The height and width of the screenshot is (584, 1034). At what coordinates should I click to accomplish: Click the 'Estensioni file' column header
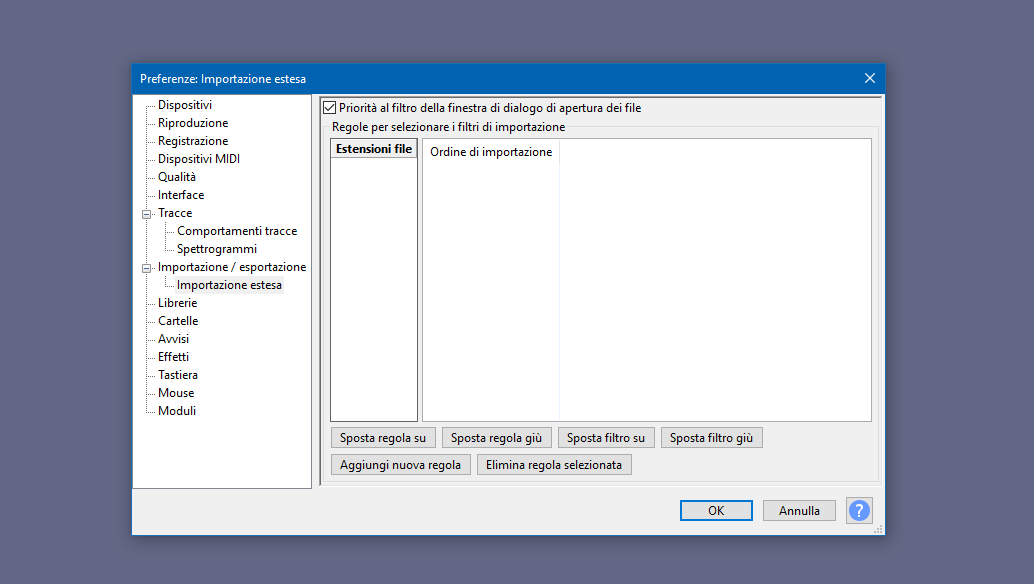[373, 148]
